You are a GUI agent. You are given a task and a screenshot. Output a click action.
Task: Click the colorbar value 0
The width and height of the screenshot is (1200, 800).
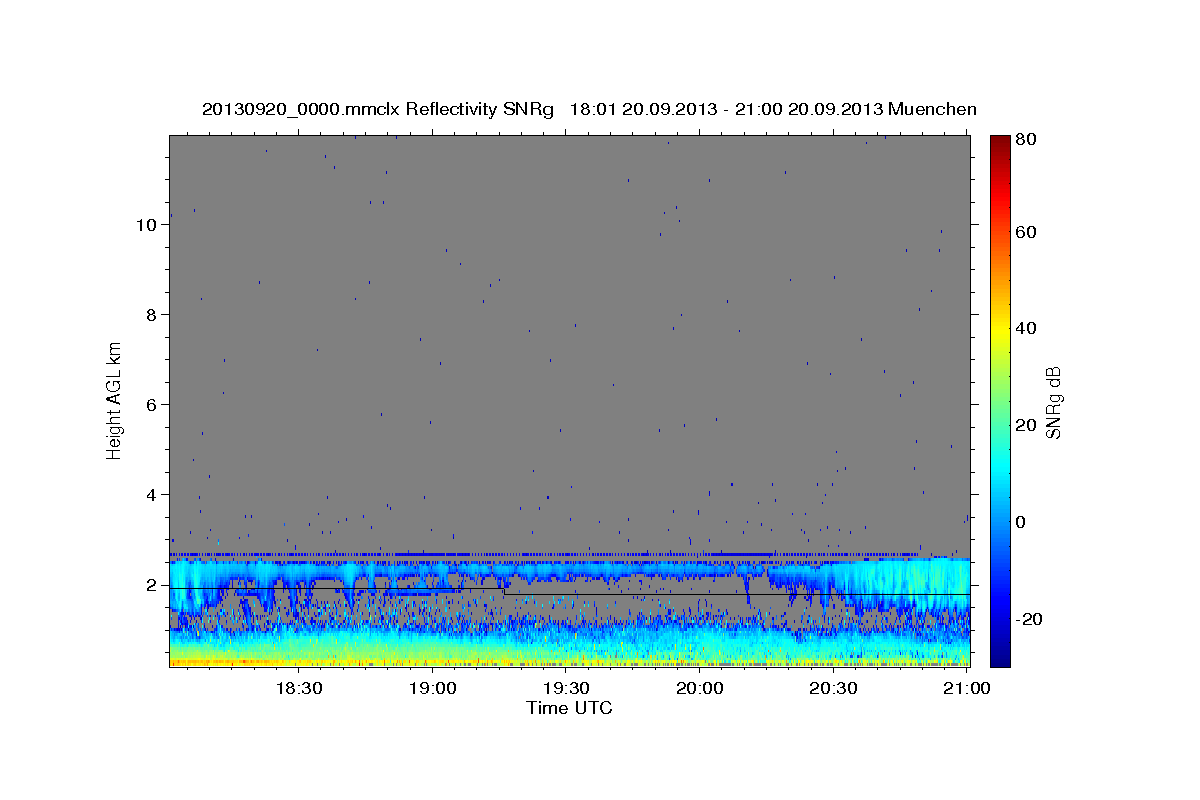[1020, 522]
